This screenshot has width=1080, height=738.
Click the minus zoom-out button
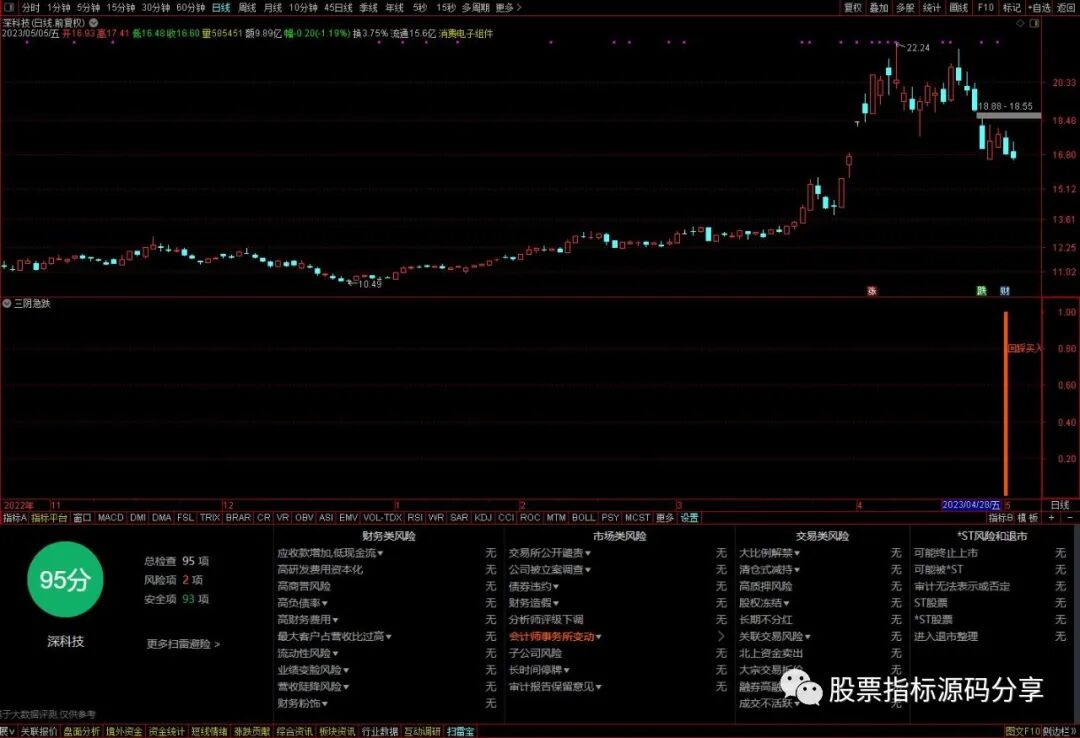click(x=1070, y=517)
